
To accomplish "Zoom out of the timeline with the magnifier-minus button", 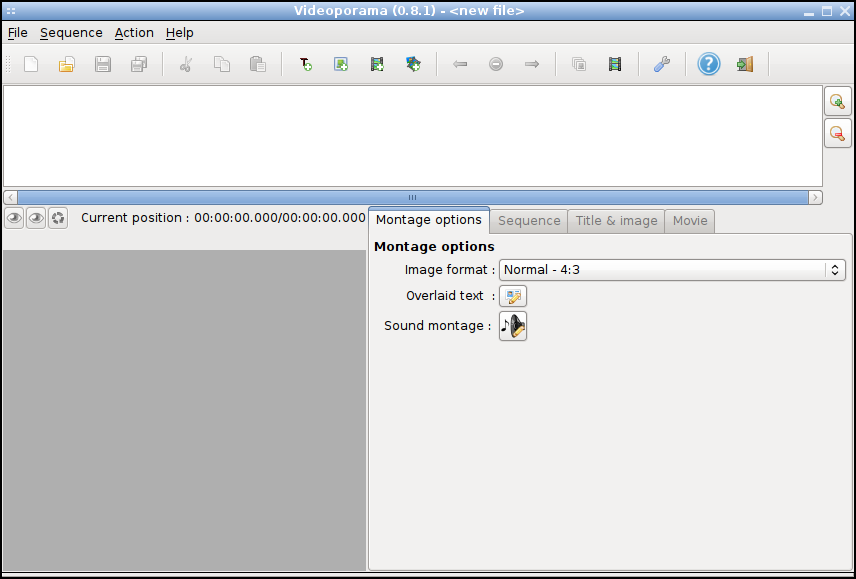I will tap(837, 133).
